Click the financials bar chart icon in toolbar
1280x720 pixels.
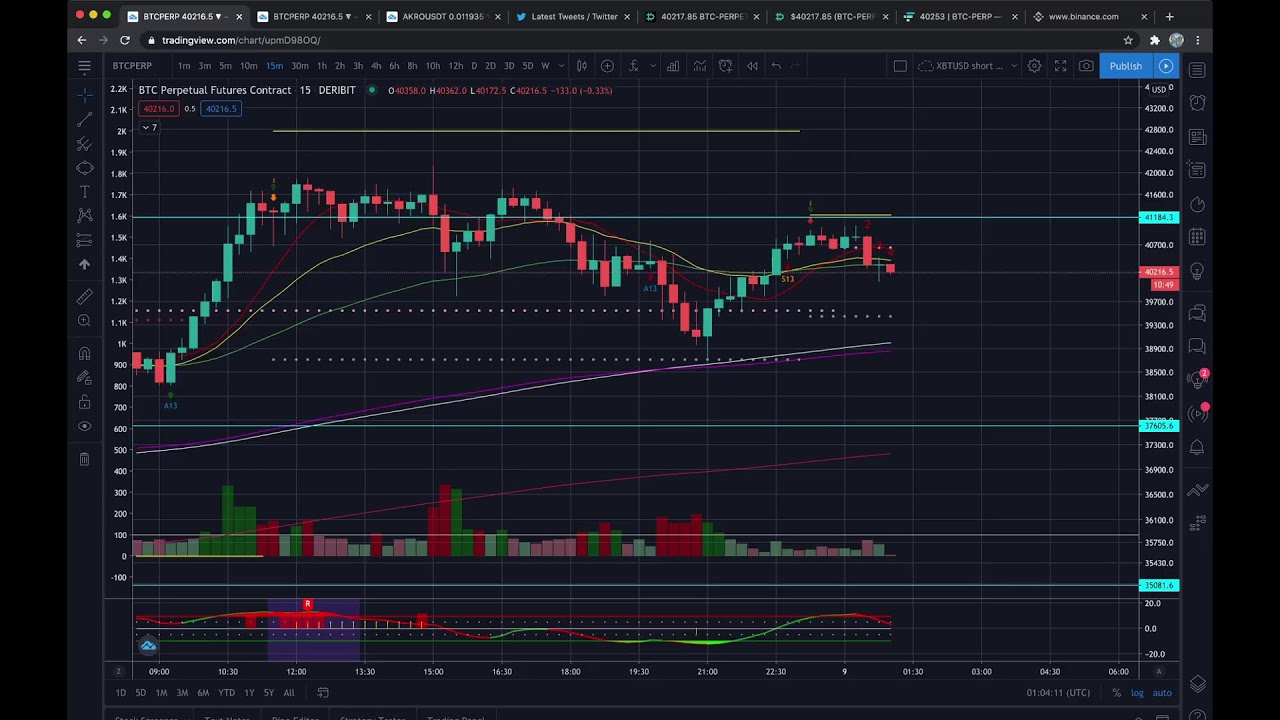673,66
